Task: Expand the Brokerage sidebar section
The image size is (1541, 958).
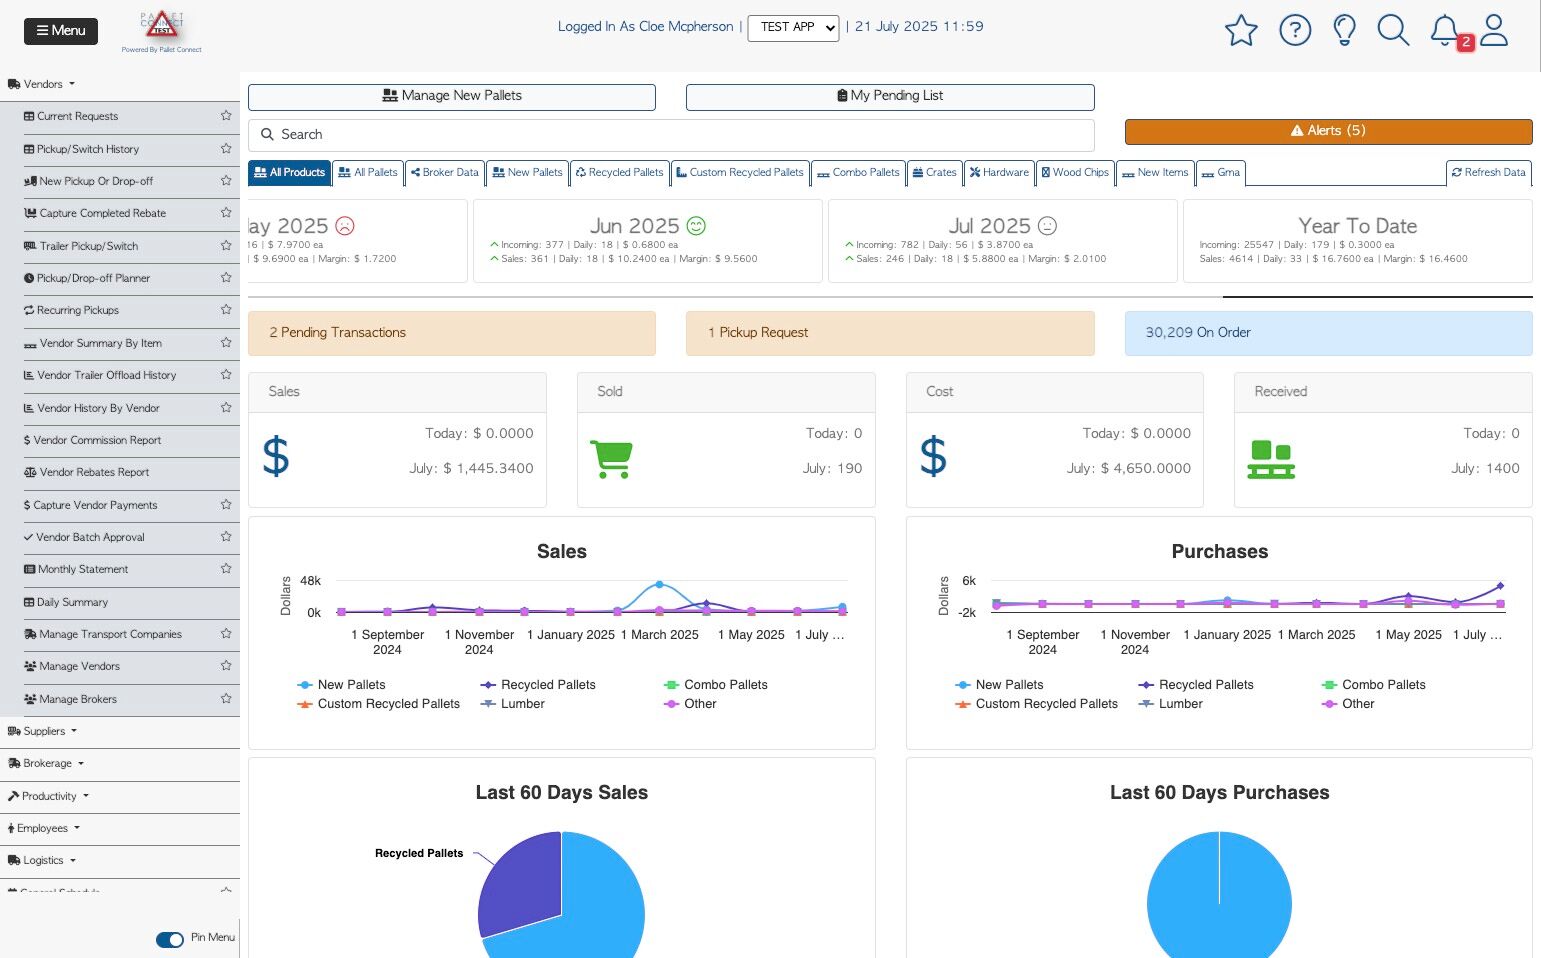Action: [46, 763]
